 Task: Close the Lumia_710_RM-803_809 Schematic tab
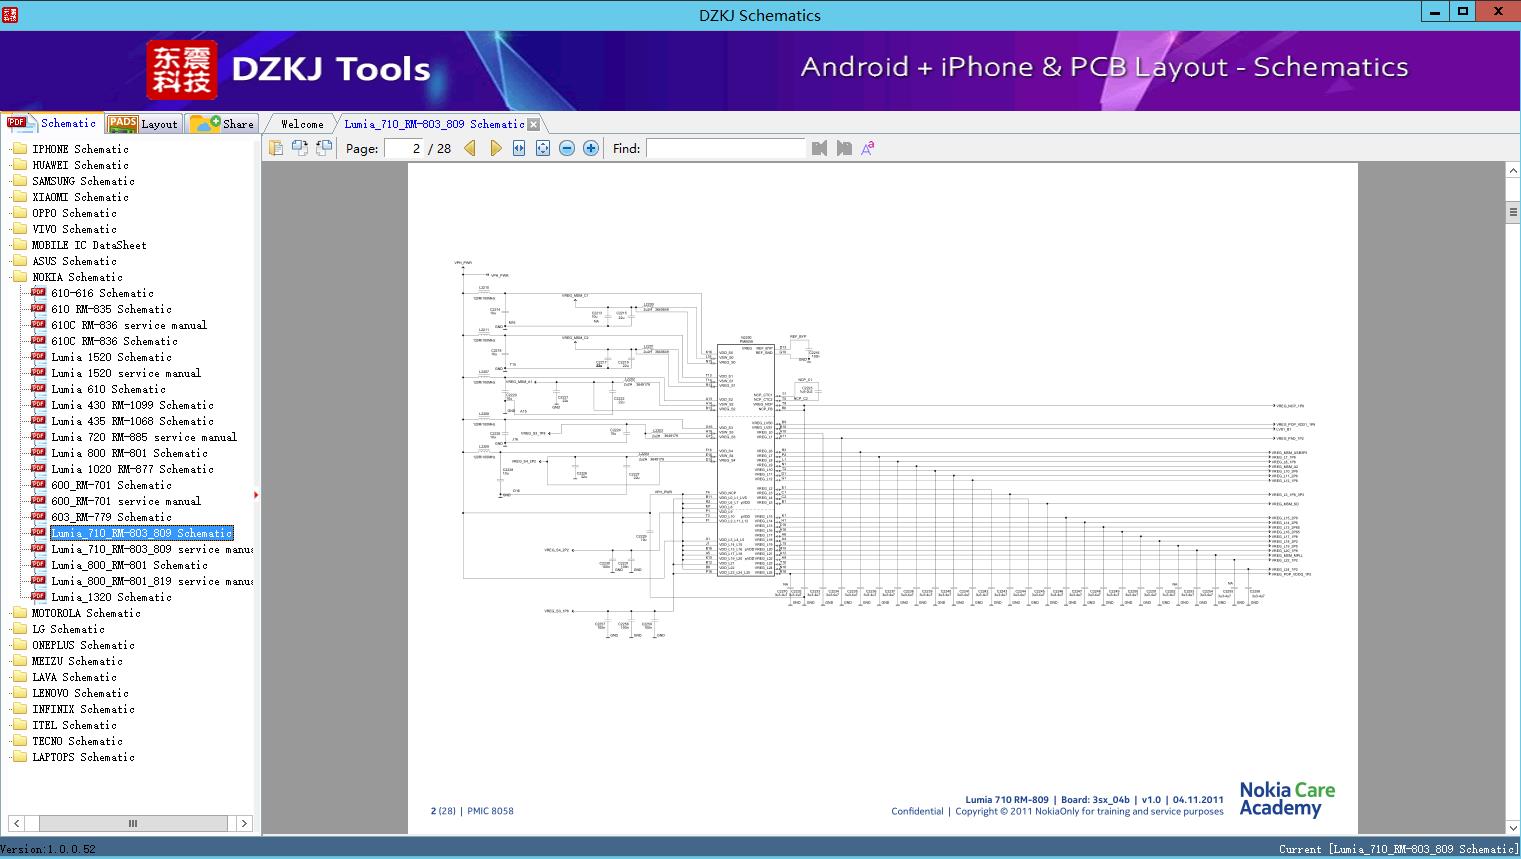tap(534, 124)
